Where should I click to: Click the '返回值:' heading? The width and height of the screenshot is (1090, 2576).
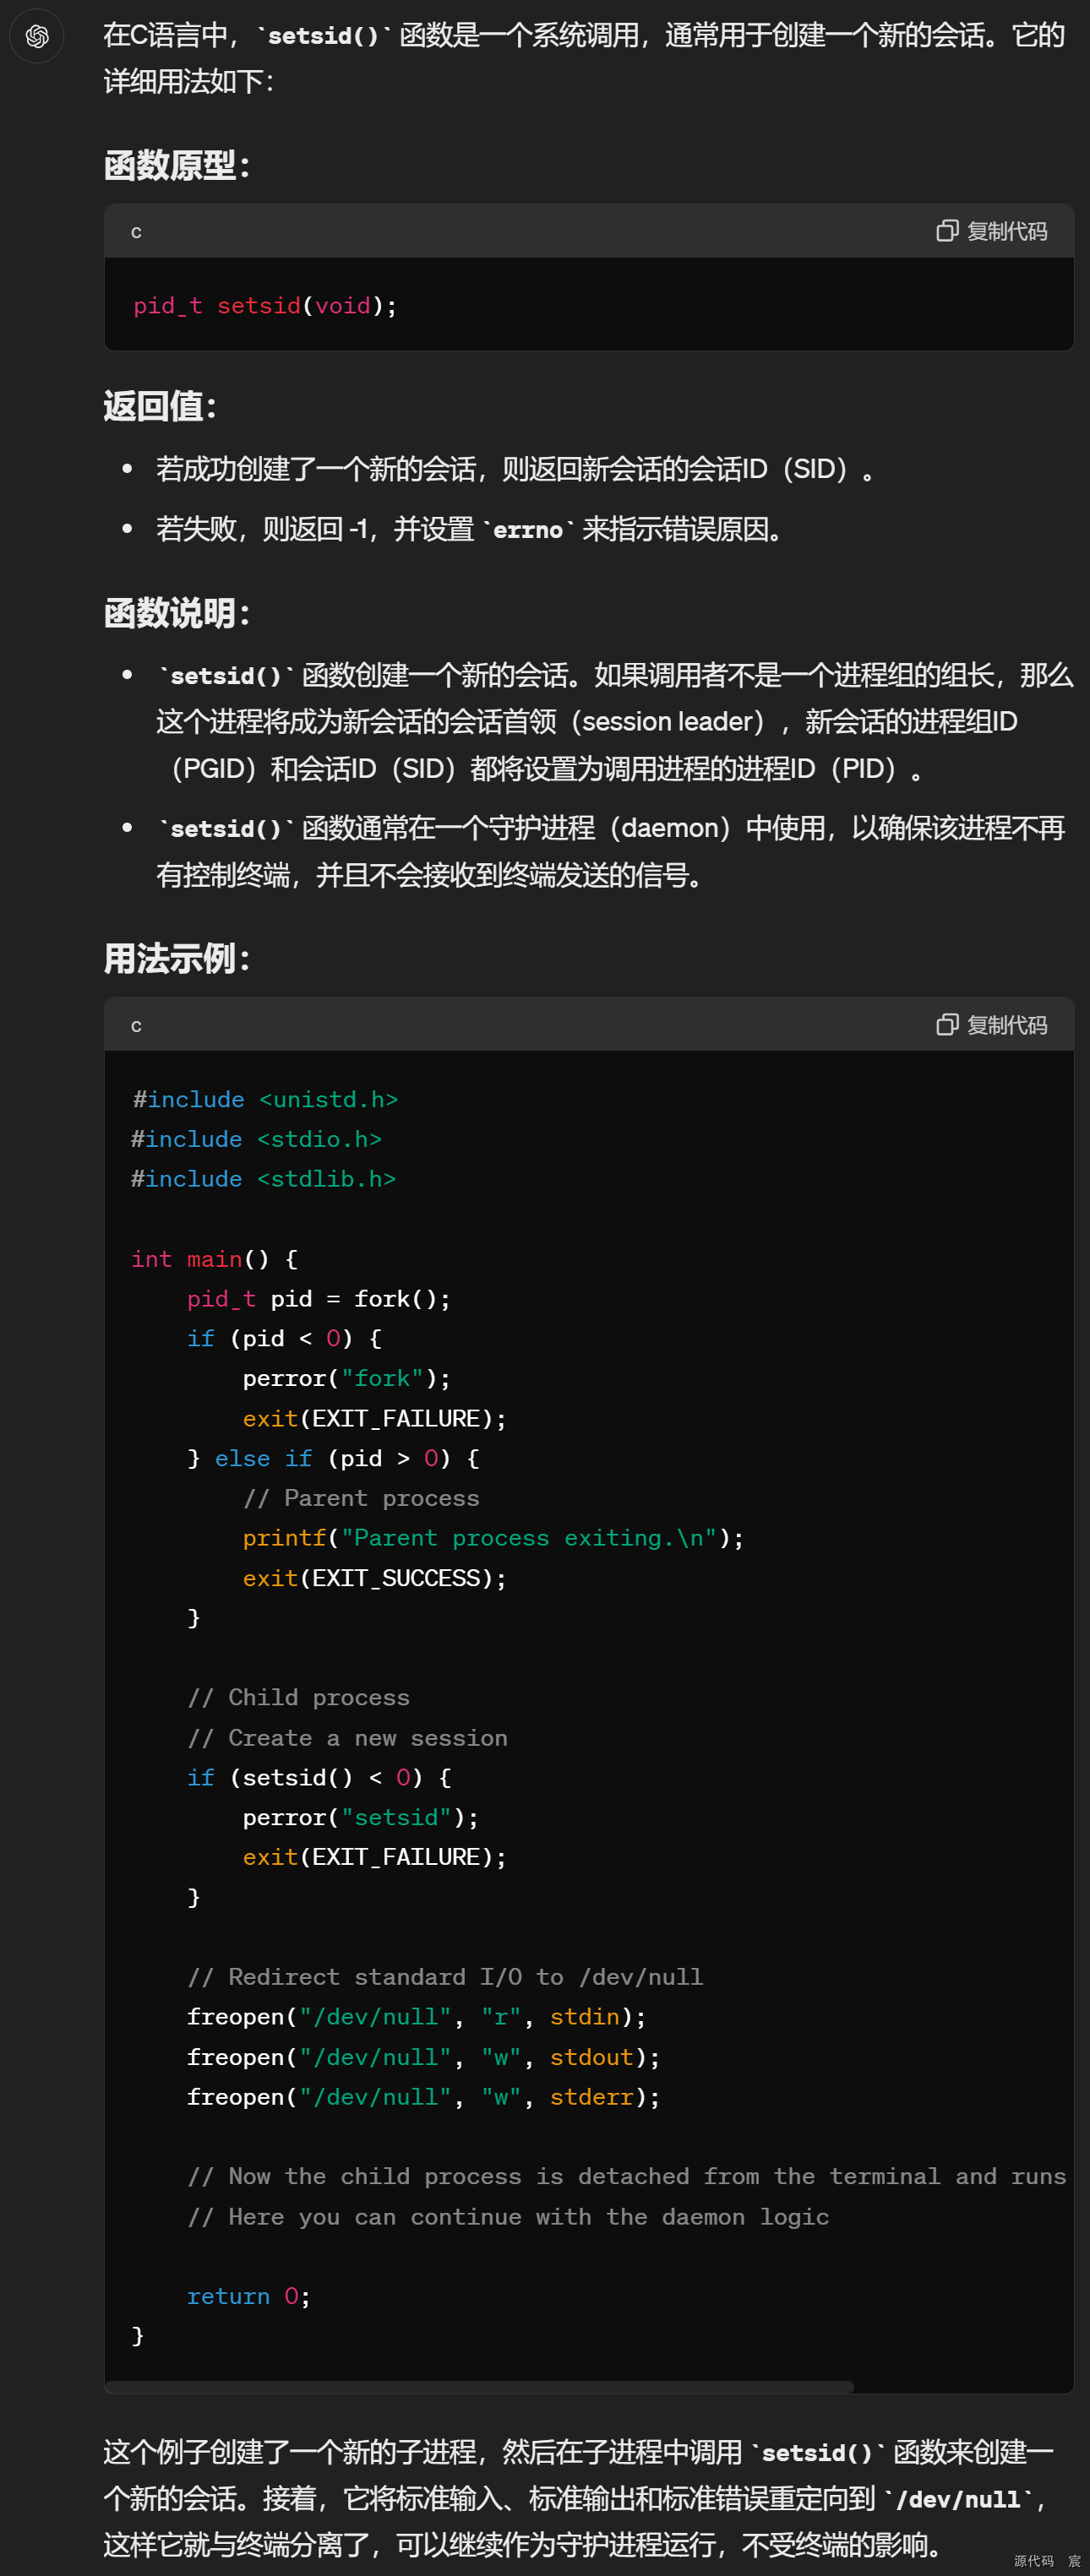pyautogui.click(x=160, y=406)
